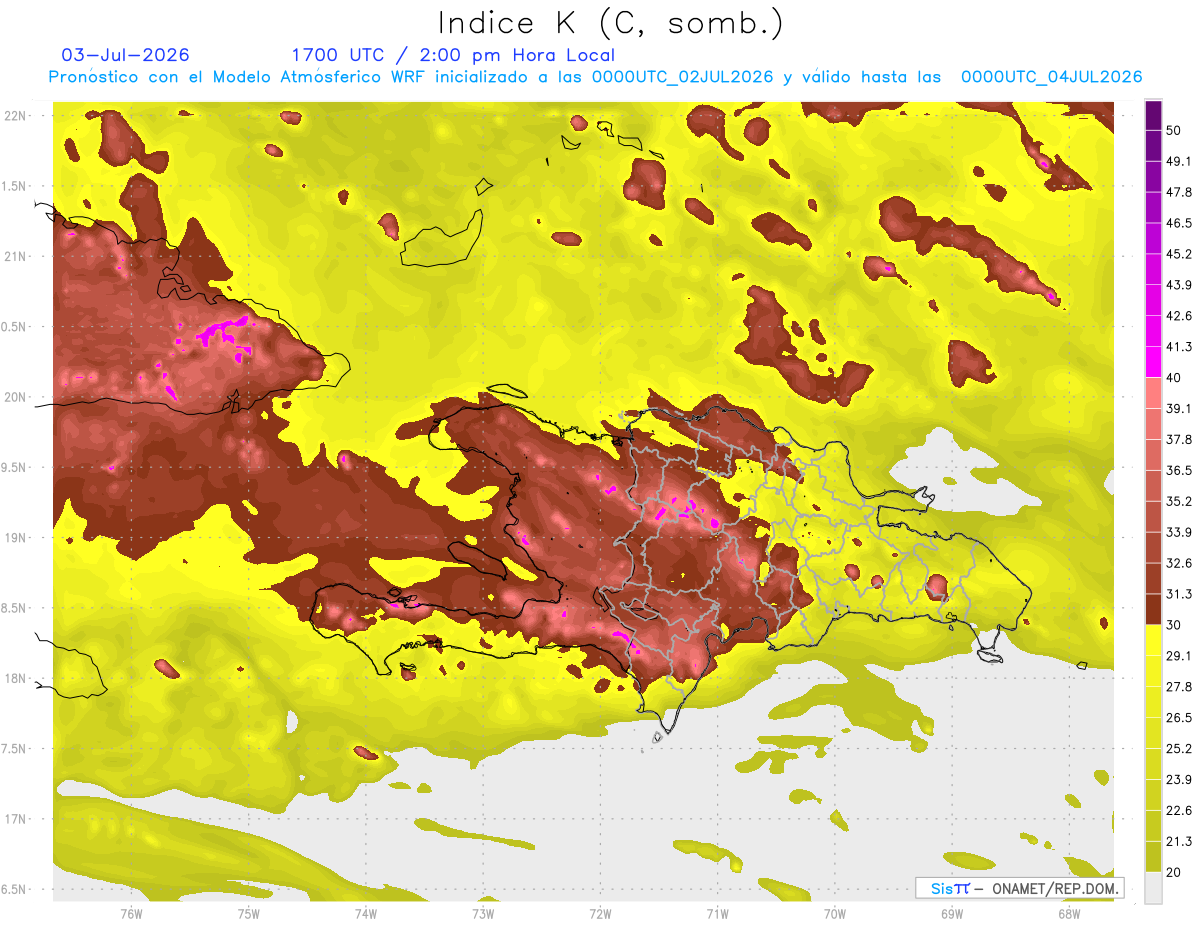Click the colorbar value "42.6"
The height and width of the screenshot is (927, 1200).
pyautogui.click(x=1179, y=316)
